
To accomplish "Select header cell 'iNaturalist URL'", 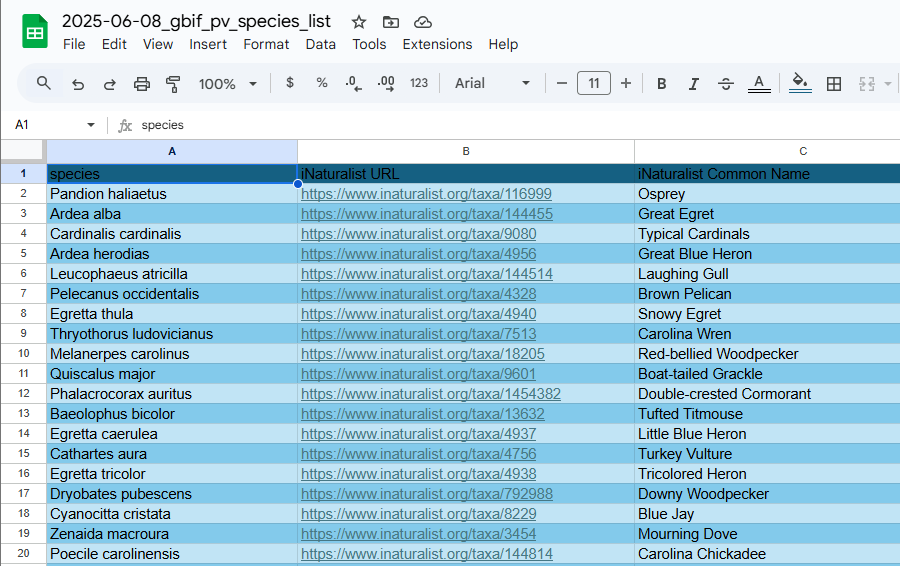I will 466,174.
